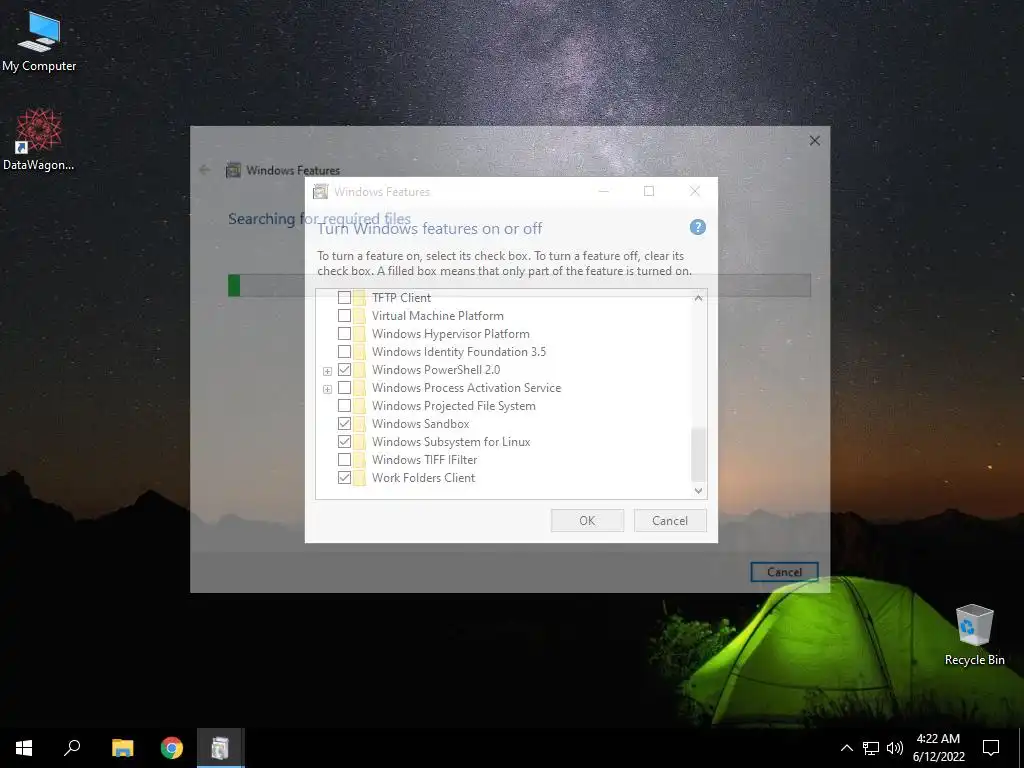Click the folder icon beside Work Folders Client
The width and height of the screenshot is (1024, 768).
(359, 478)
